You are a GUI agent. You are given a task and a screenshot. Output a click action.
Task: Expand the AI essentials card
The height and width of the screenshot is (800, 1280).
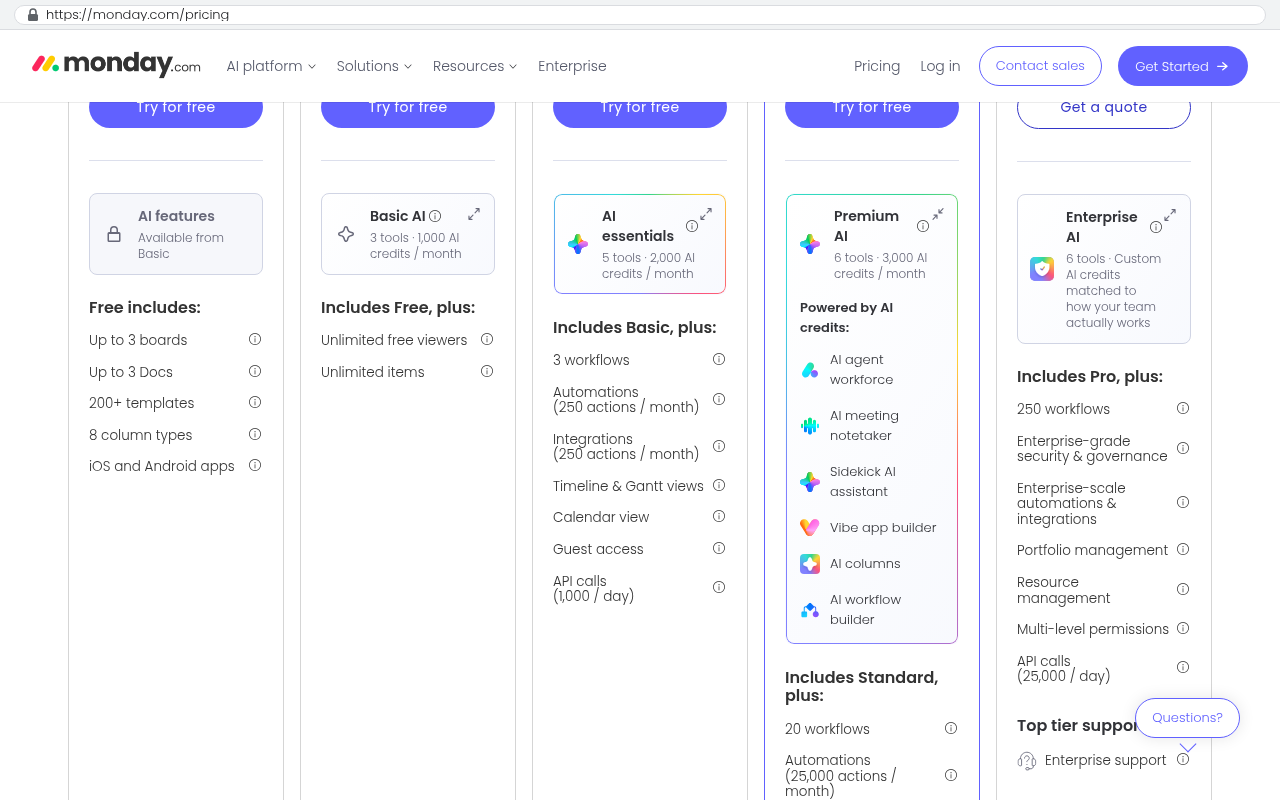coord(706,214)
